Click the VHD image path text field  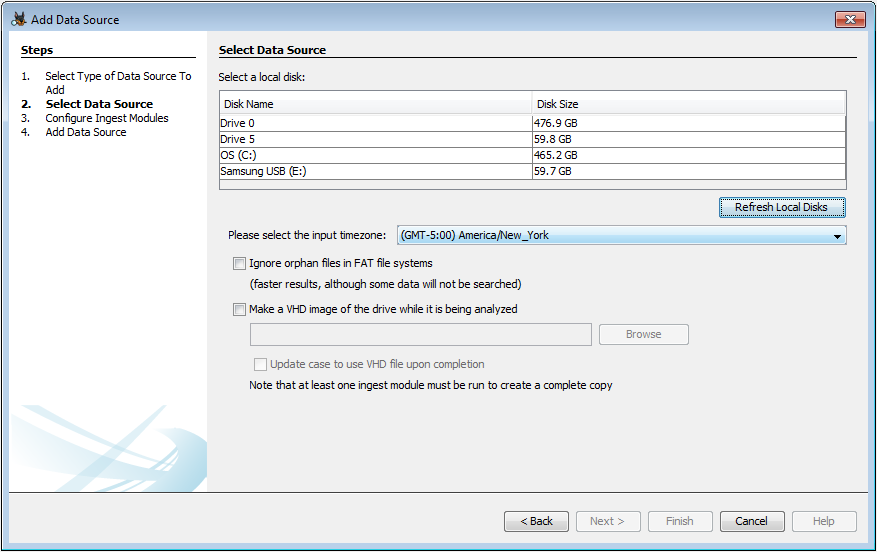pyautogui.click(x=420, y=334)
